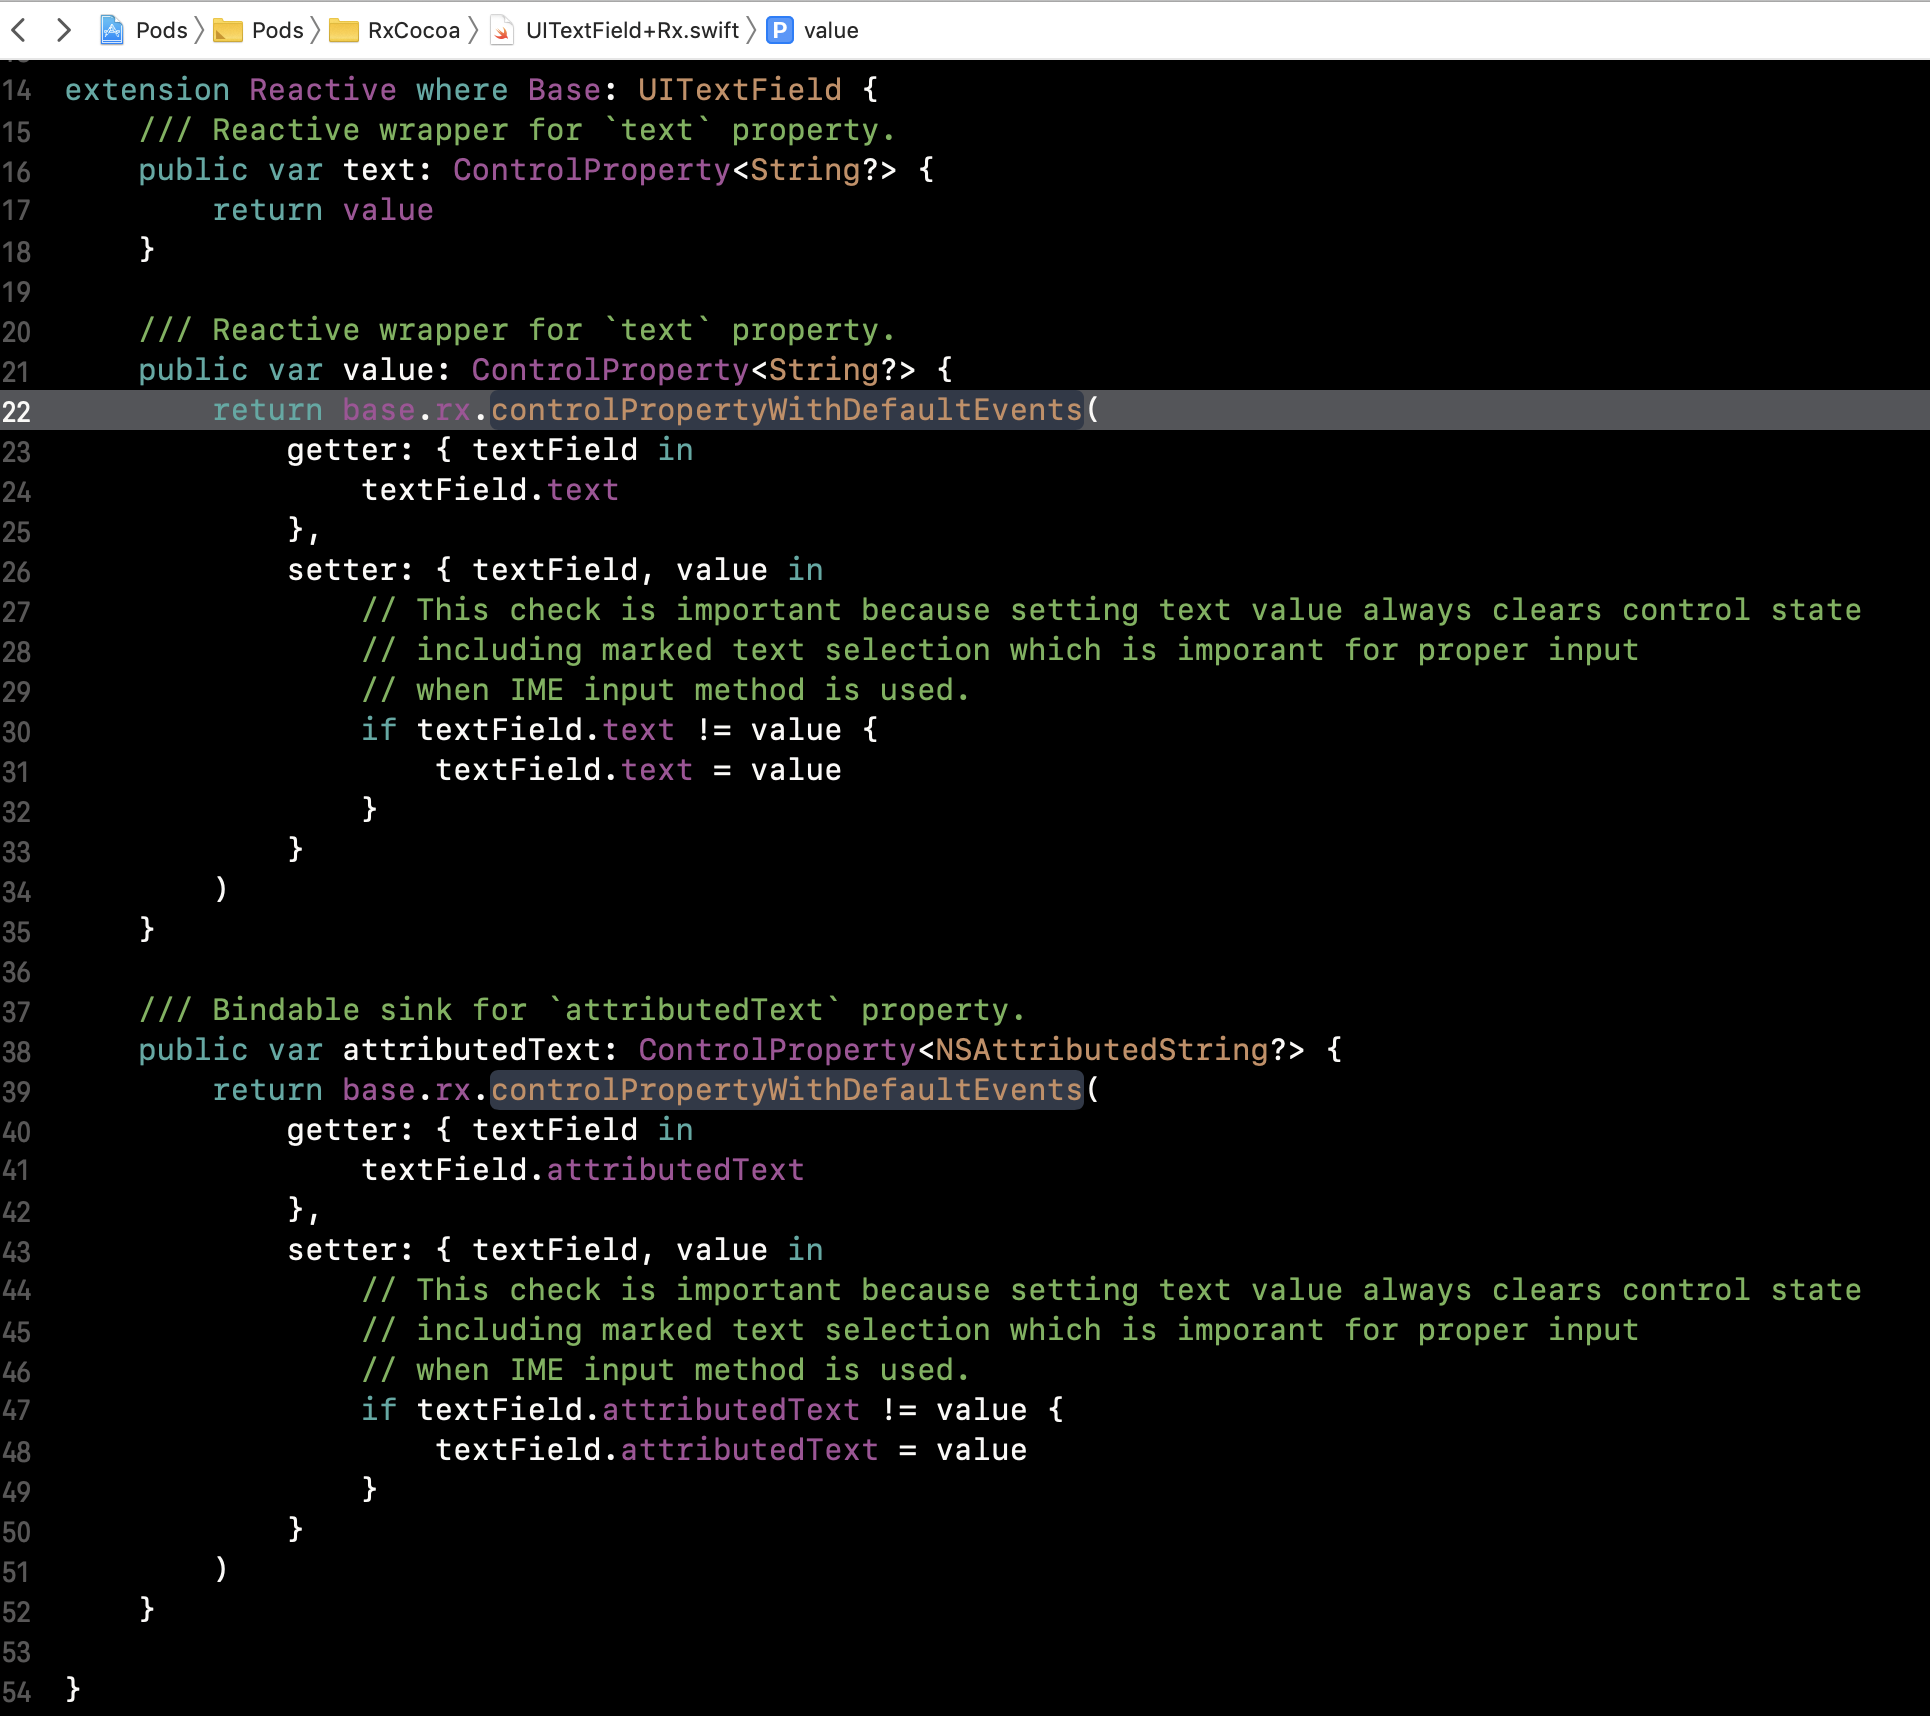Click the back navigation arrow
Viewport: 1930px width, 1716px height.
pos(19,30)
